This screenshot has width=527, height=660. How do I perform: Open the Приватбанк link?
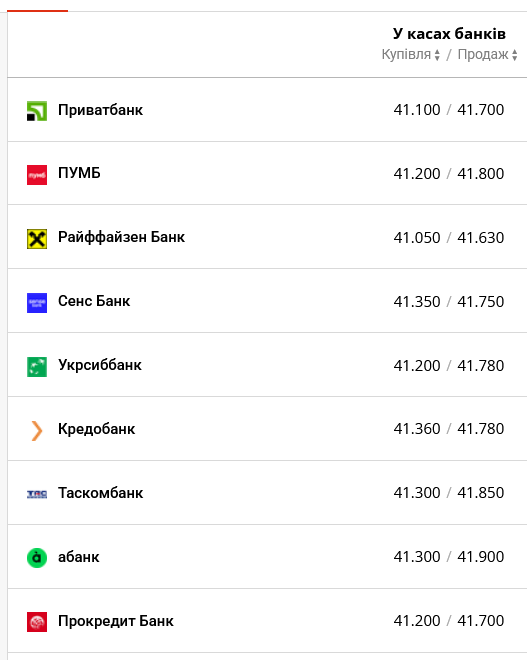click(101, 110)
